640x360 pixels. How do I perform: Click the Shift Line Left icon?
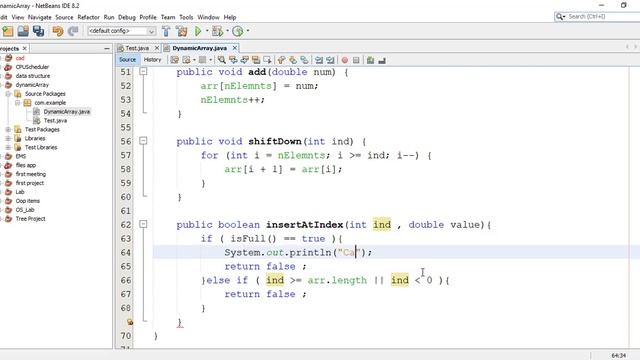pos(319,60)
